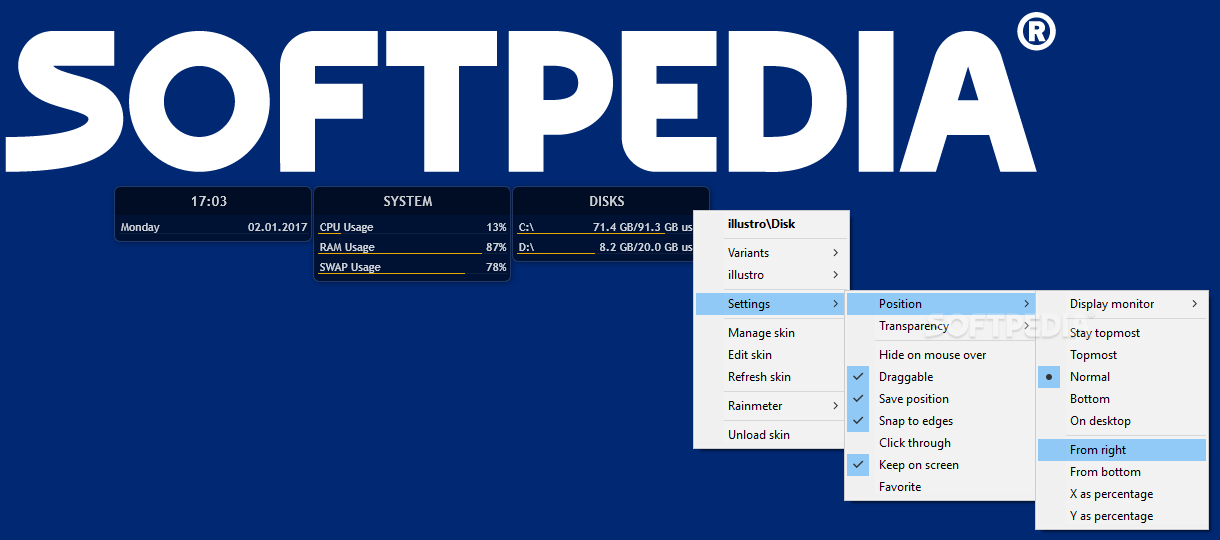The height and width of the screenshot is (540, 1220).
Task: Open the Display monitor submenu
Action: 1121,304
